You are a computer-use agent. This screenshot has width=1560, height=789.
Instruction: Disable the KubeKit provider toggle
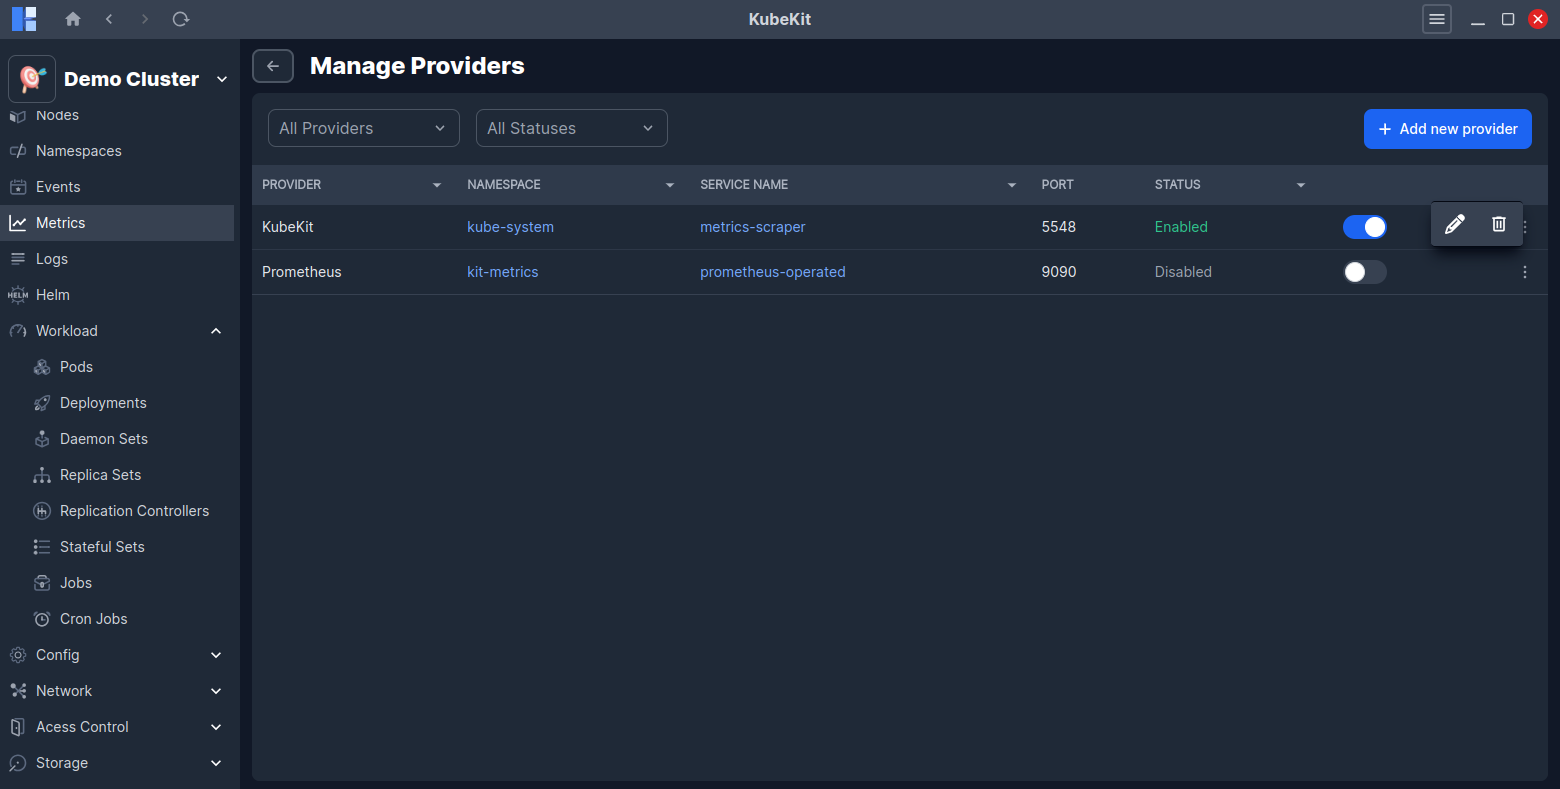[x=1364, y=227]
